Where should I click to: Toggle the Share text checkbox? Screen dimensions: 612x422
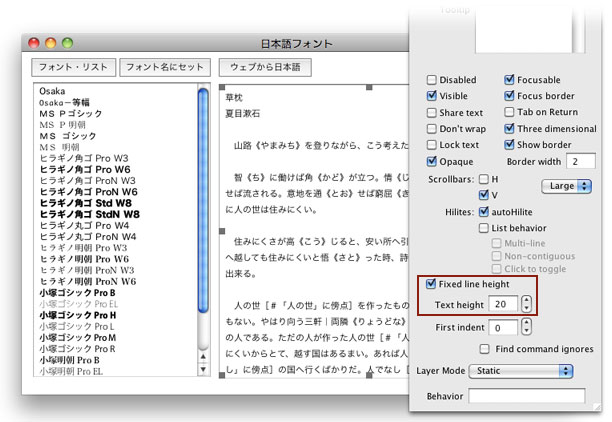[x=431, y=113]
